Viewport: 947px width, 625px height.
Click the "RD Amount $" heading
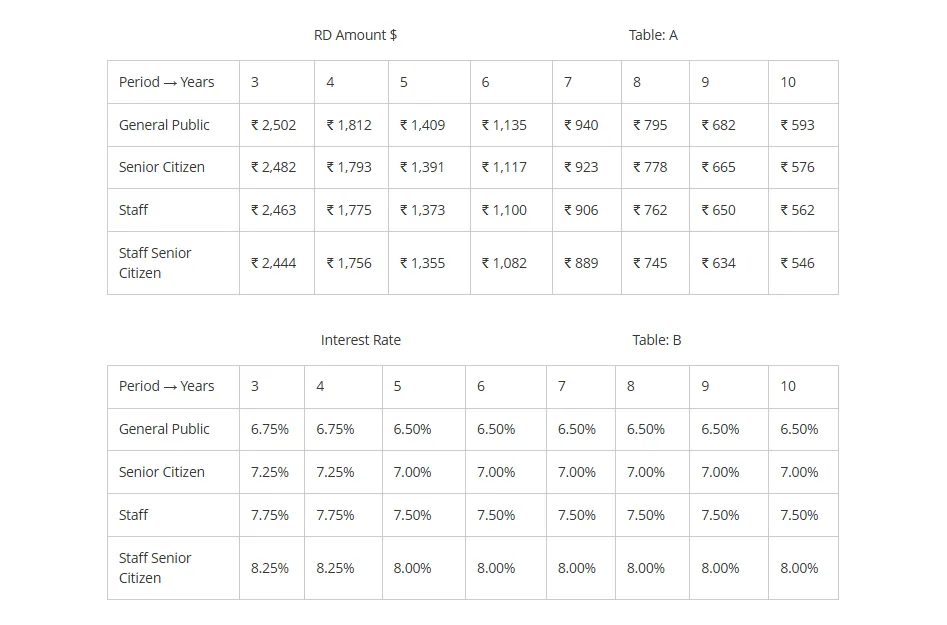pos(355,35)
